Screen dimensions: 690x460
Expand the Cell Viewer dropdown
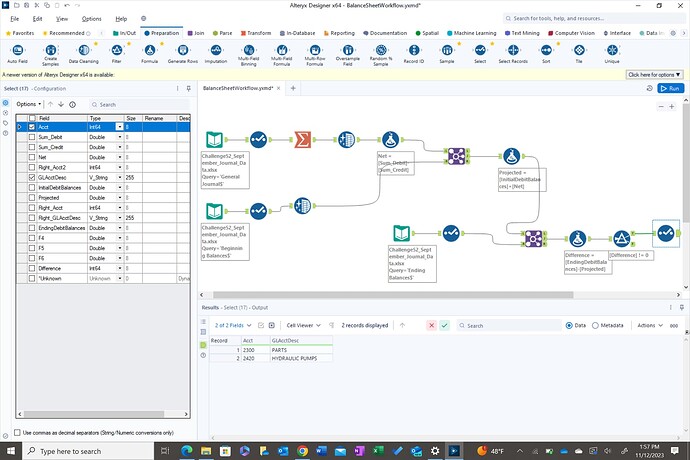pos(304,325)
